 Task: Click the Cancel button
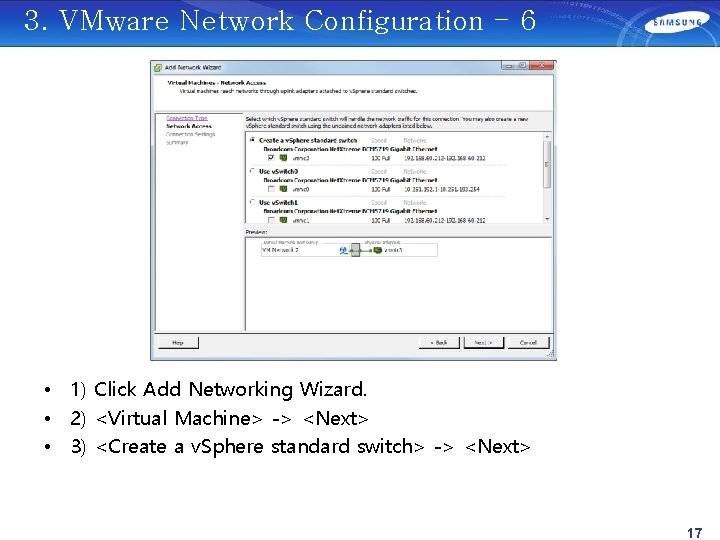(528, 343)
